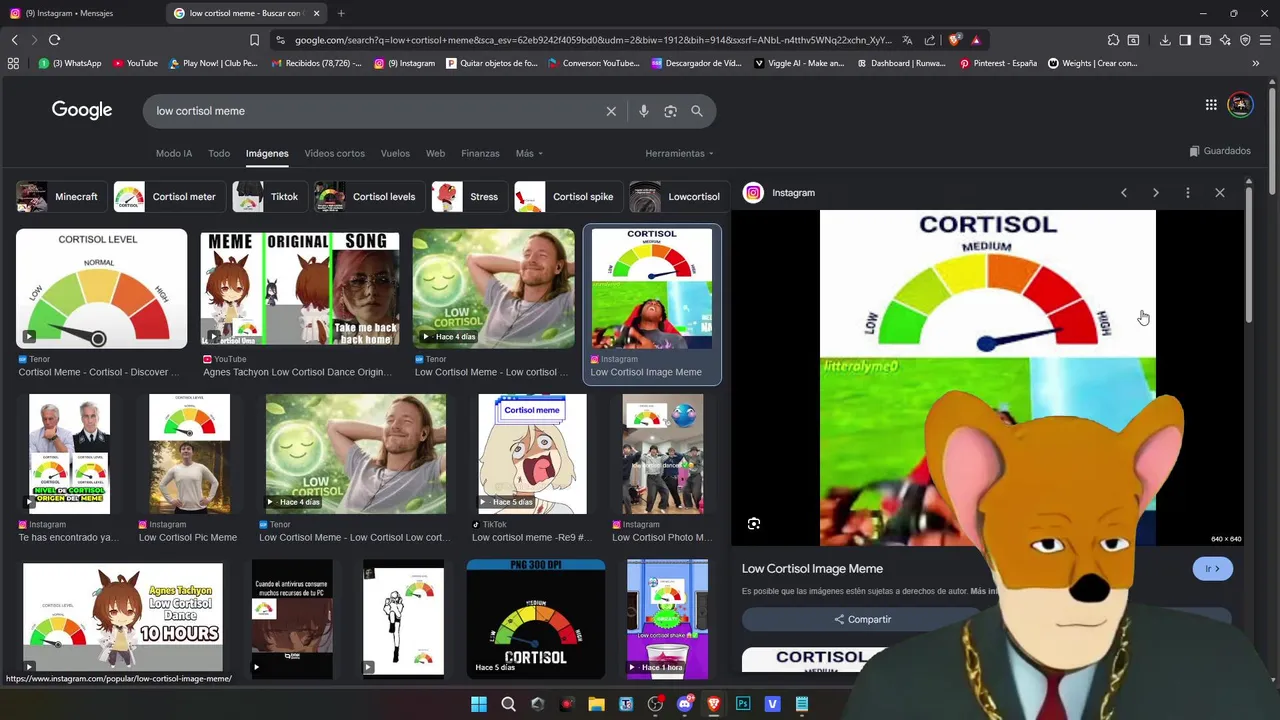Viewport: 1280px width, 720px height.
Task: Click the share page icon in address bar
Action: click(930, 40)
